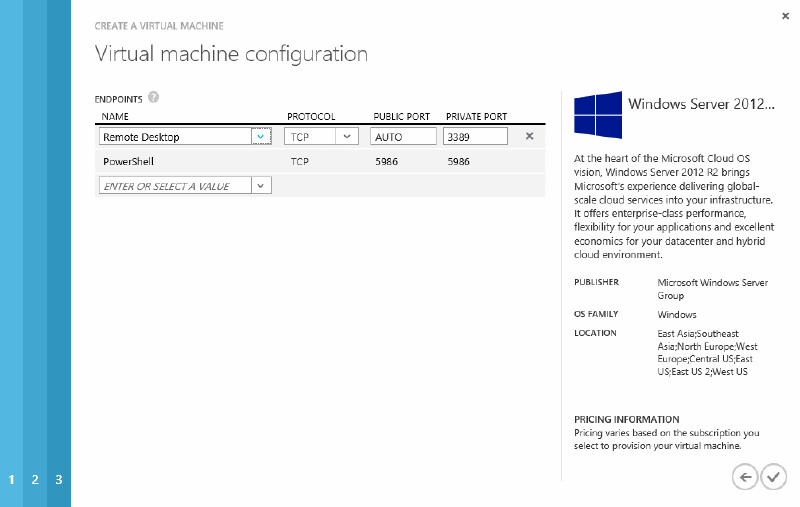The width and height of the screenshot is (800, 507).
Task: Click the 'CREATE A VIRTUAL MACHINE' breadcrumb text
Action: 159,26
